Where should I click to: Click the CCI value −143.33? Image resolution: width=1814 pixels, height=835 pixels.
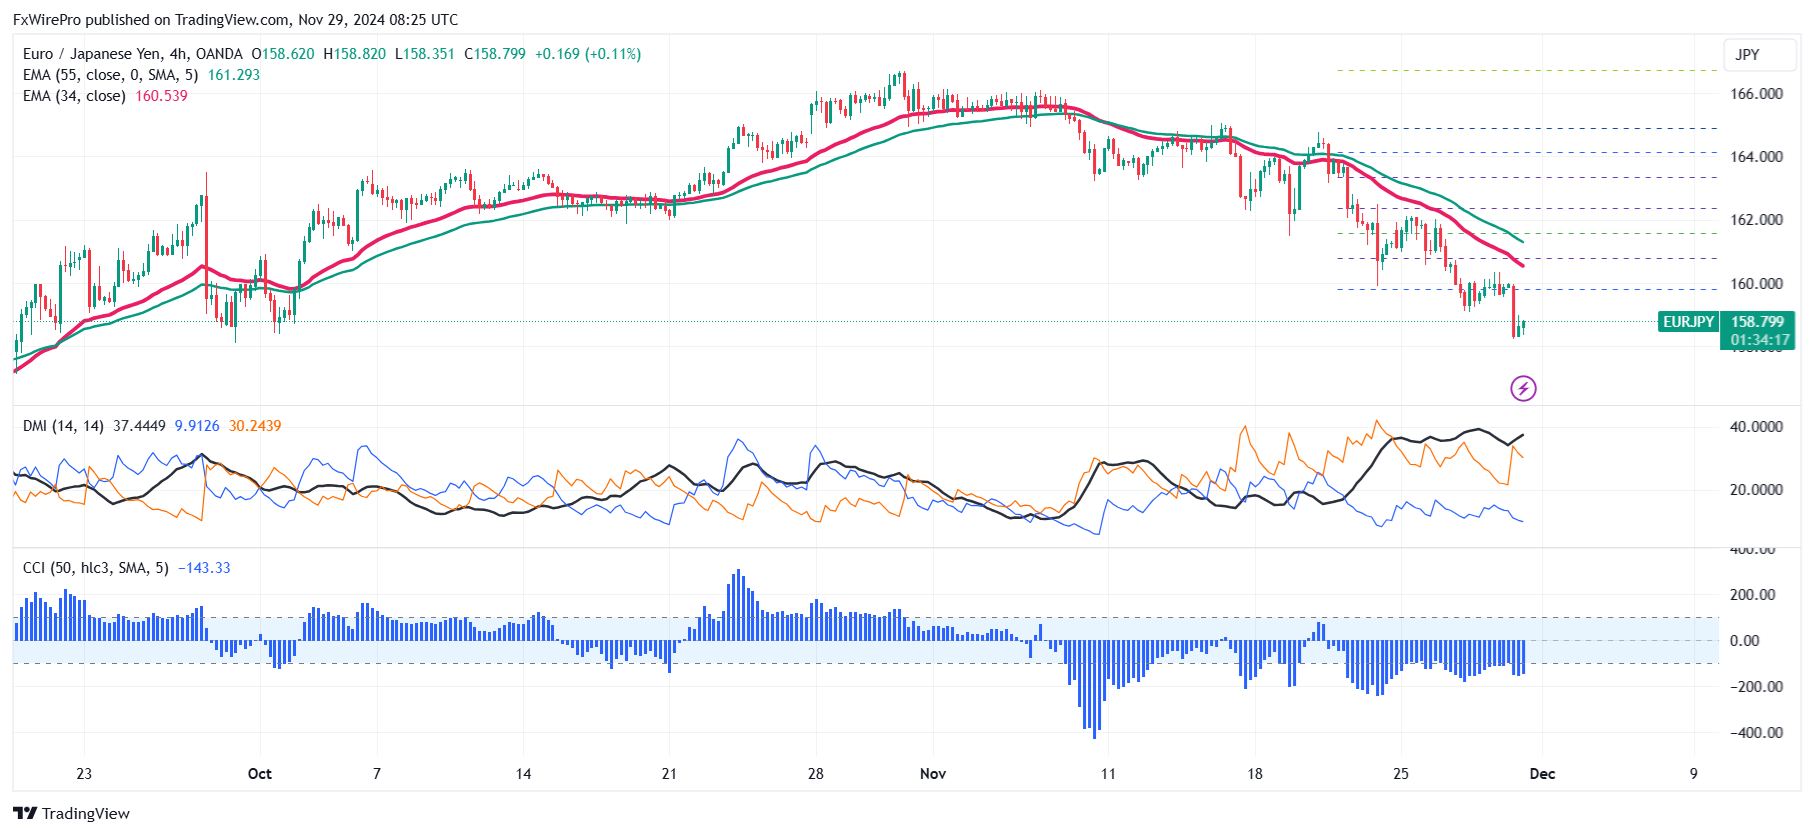tap(204, 568)
